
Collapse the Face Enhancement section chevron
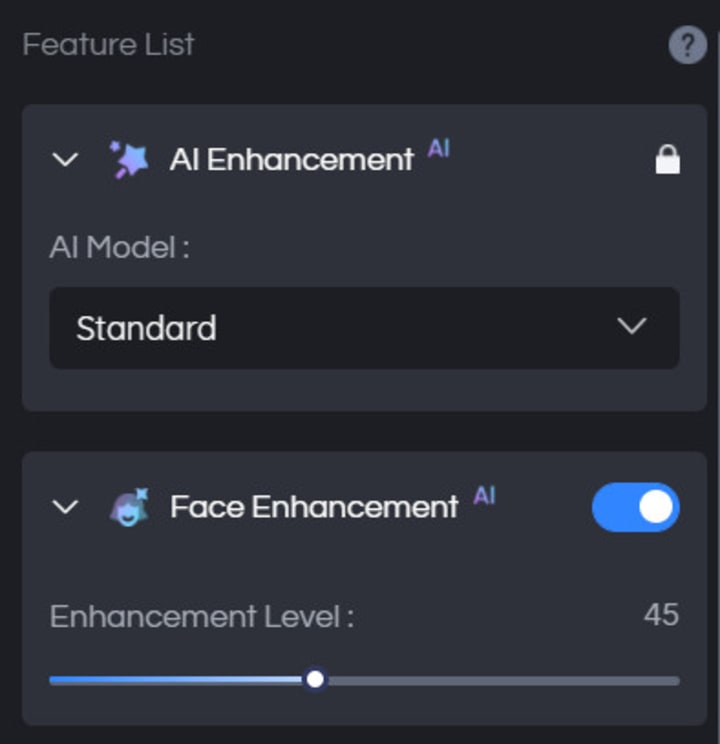point(65,507)
